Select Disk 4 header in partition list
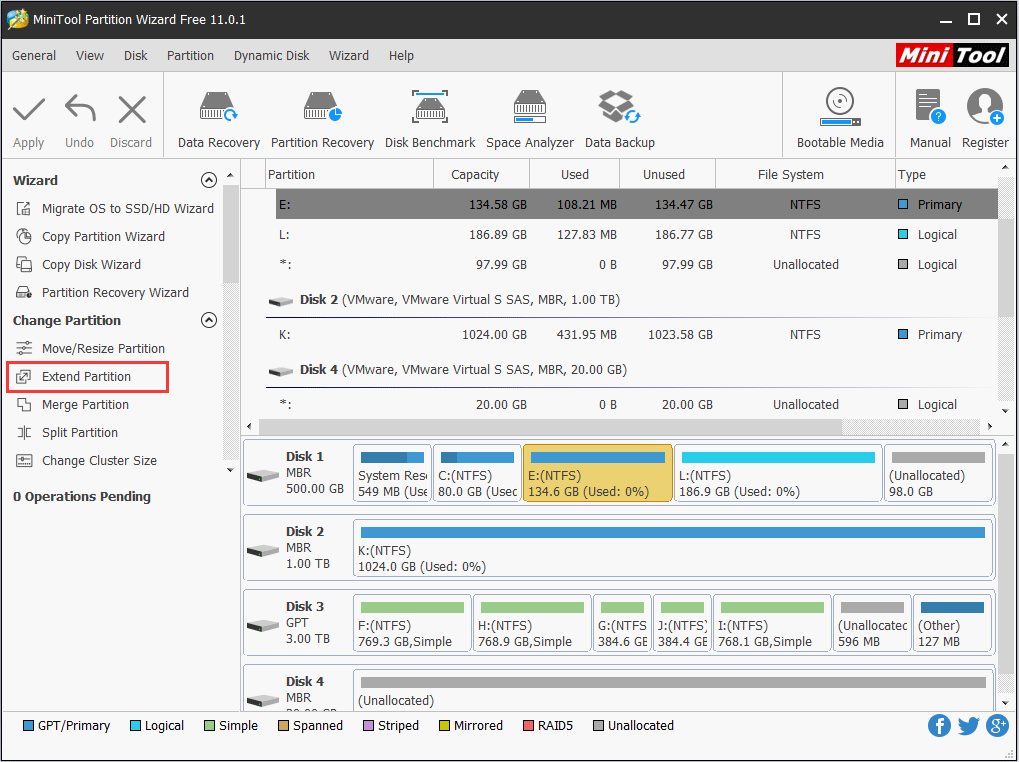This screenshot has width=1019, height=762. click(447, 370)
